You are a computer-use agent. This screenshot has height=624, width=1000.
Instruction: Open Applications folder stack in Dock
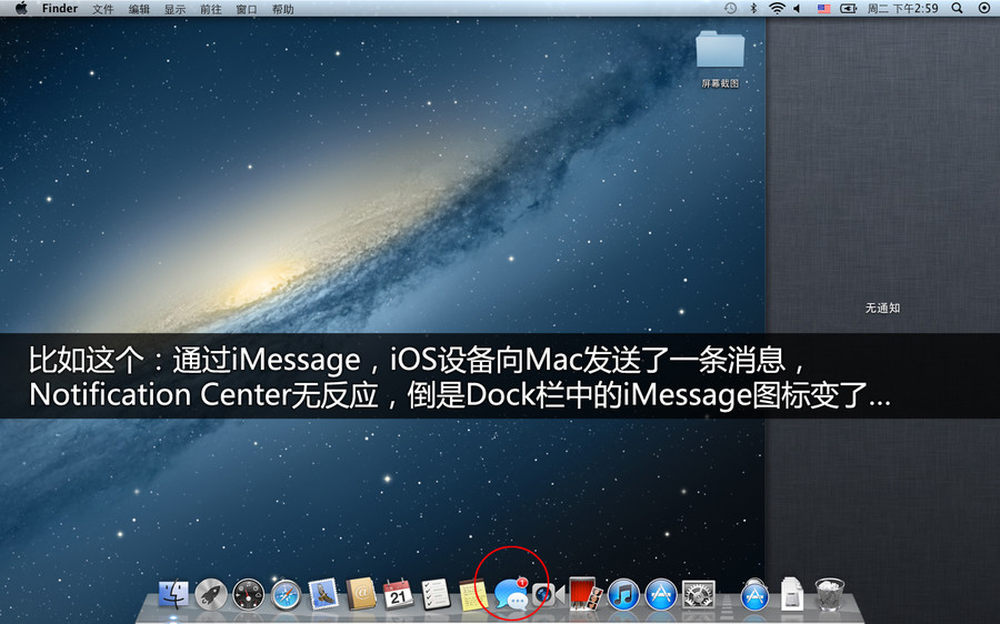click(x=754, y=595)
